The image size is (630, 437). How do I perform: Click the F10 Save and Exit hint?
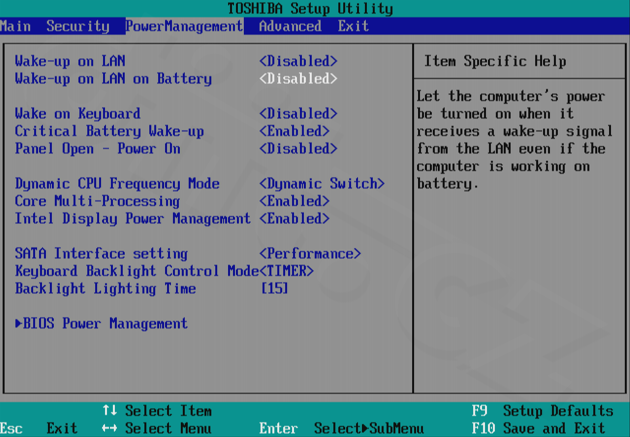pos(538,428)
